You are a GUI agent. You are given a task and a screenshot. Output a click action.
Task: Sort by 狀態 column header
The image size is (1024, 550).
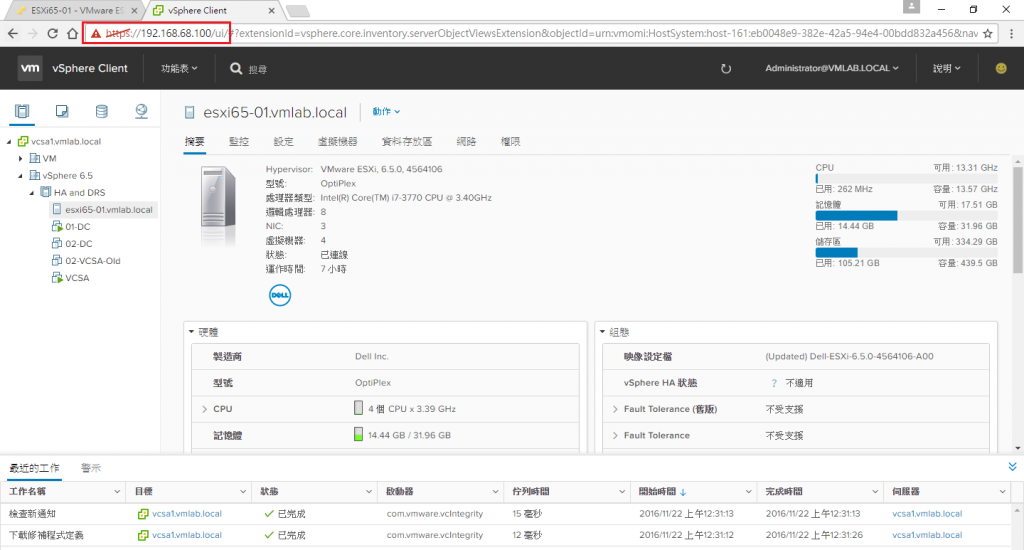coord(269,491)
